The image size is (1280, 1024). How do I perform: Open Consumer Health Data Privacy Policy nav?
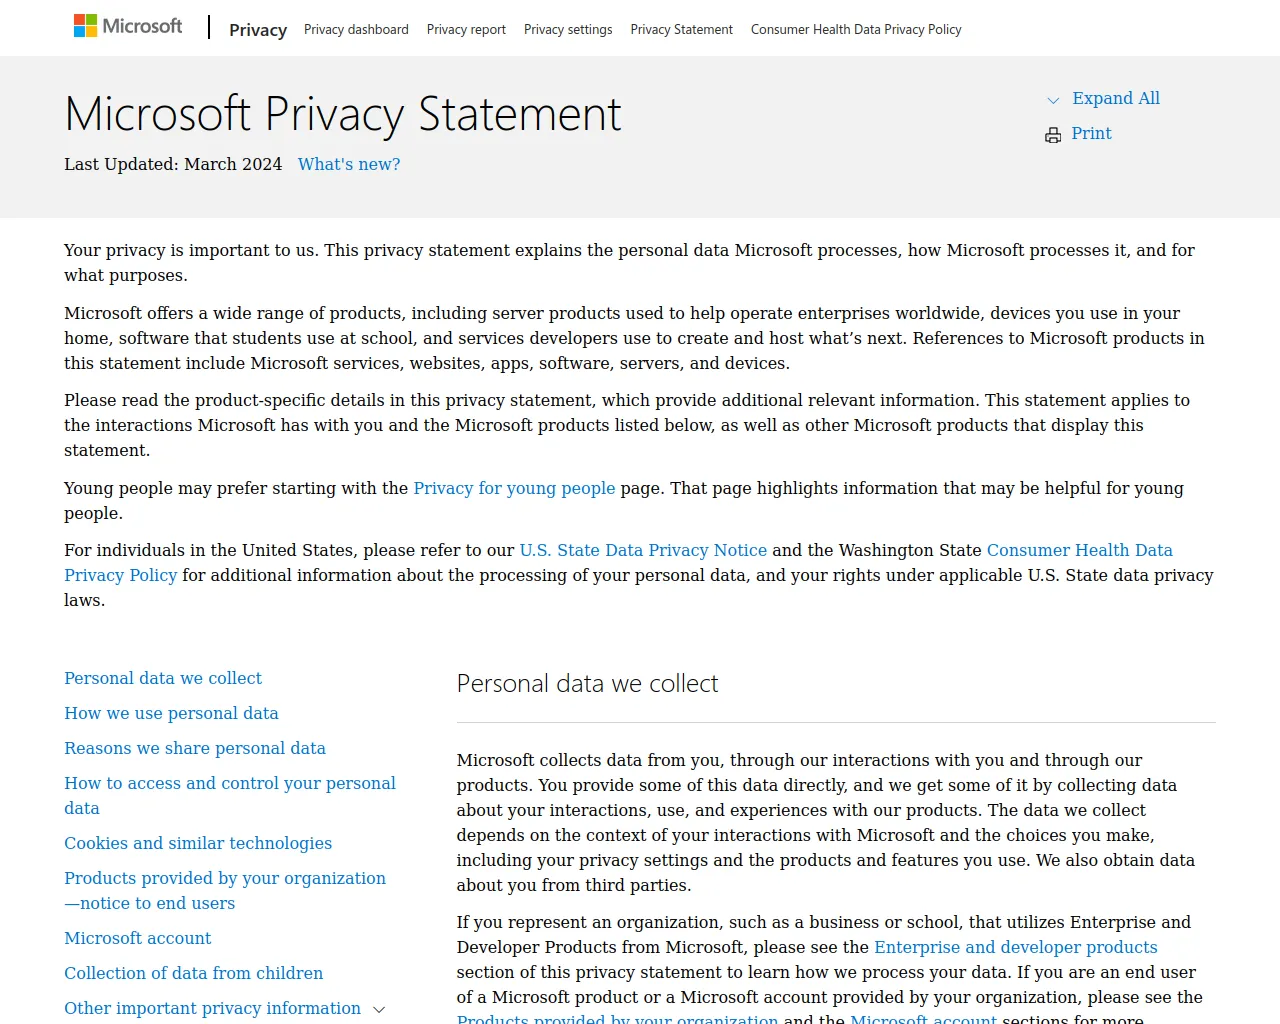pyautogui.click(x=856, y=30)
